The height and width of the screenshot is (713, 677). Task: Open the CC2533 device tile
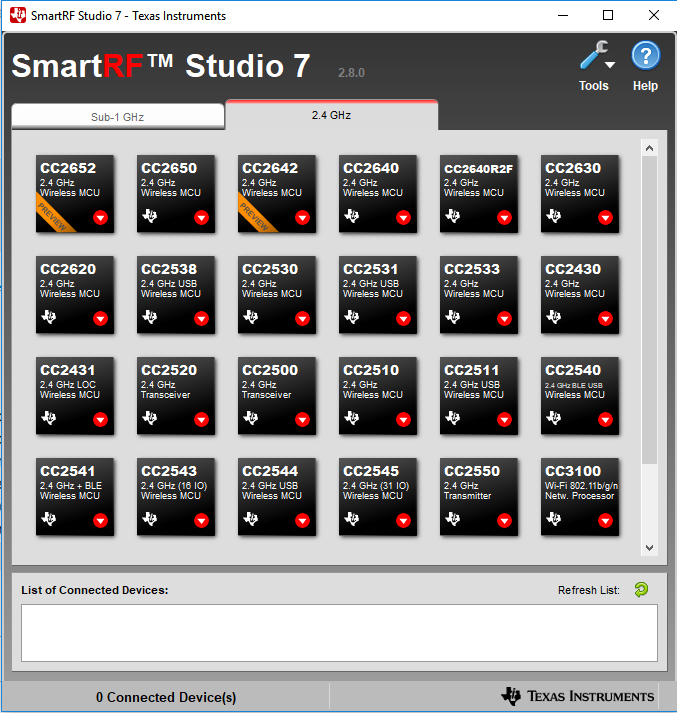pyautogui.click(x=479, y=295)
